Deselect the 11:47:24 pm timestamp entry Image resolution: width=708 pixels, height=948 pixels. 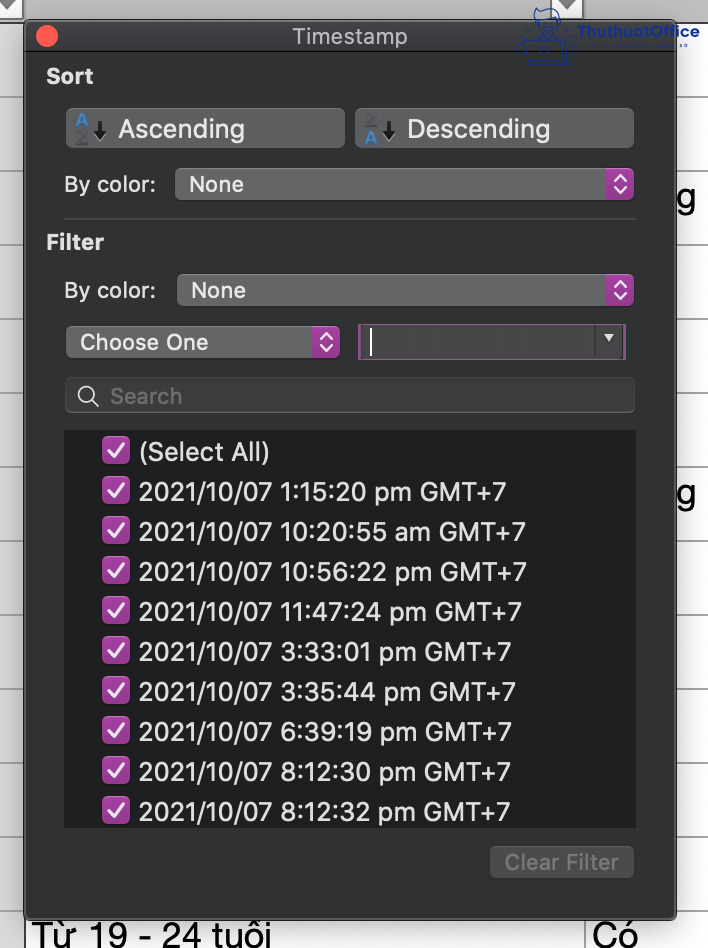pyautogui.click(x=116, y=611)
